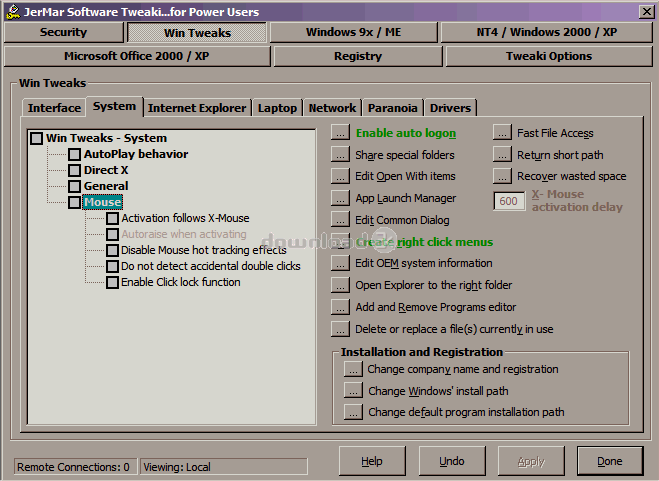Viewport: 659px width, 481px height.
Task: Select the Interface sub-tab
Action: point(54,108)
